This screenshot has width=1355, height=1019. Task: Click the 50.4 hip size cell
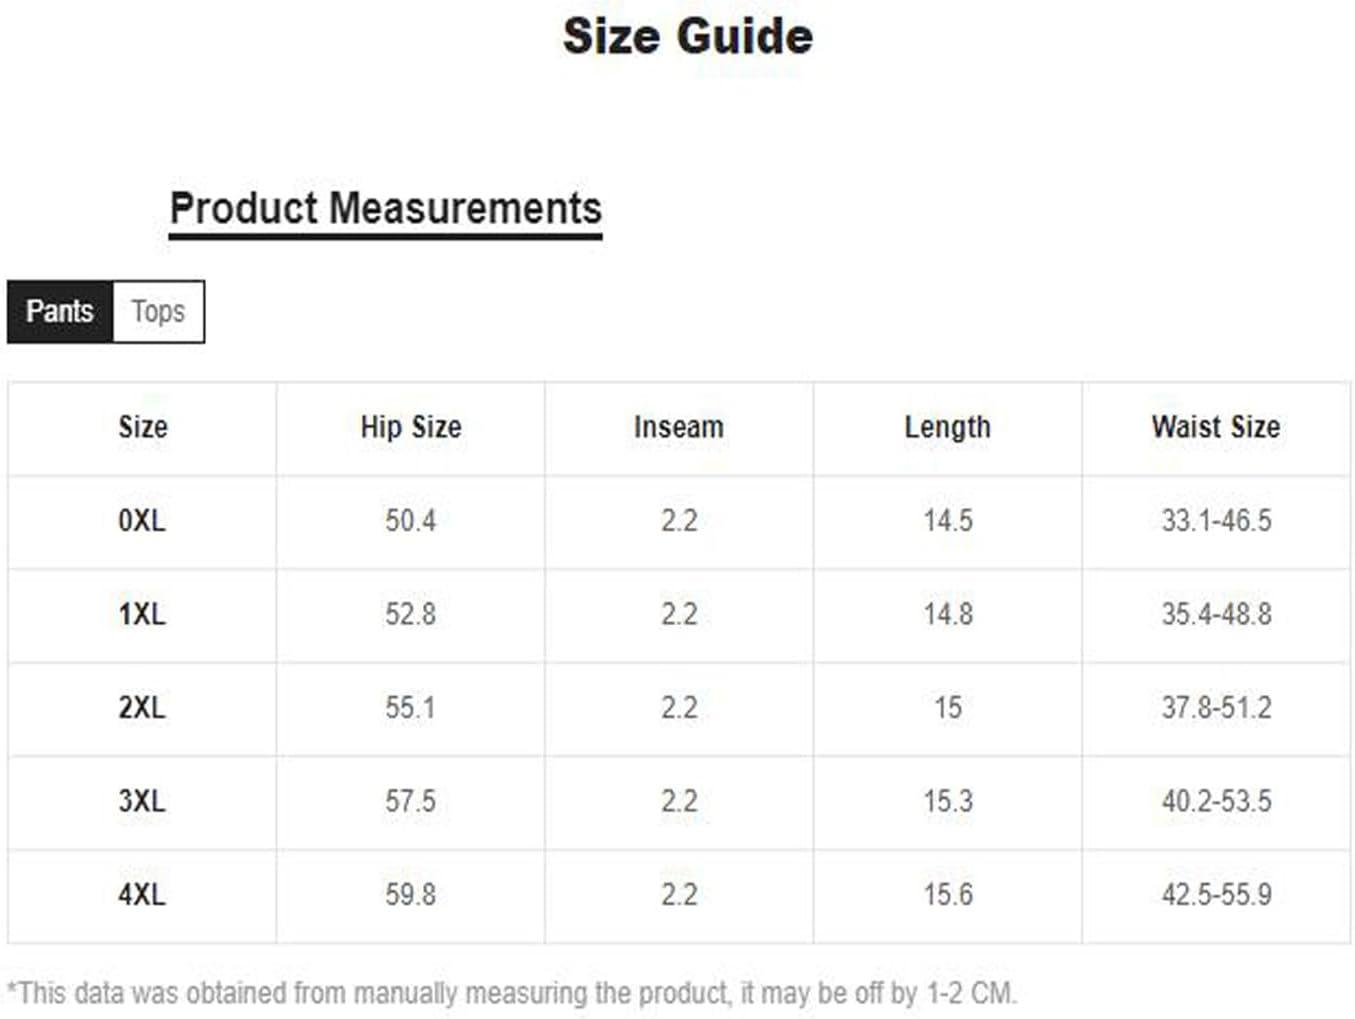click(411, 521)
